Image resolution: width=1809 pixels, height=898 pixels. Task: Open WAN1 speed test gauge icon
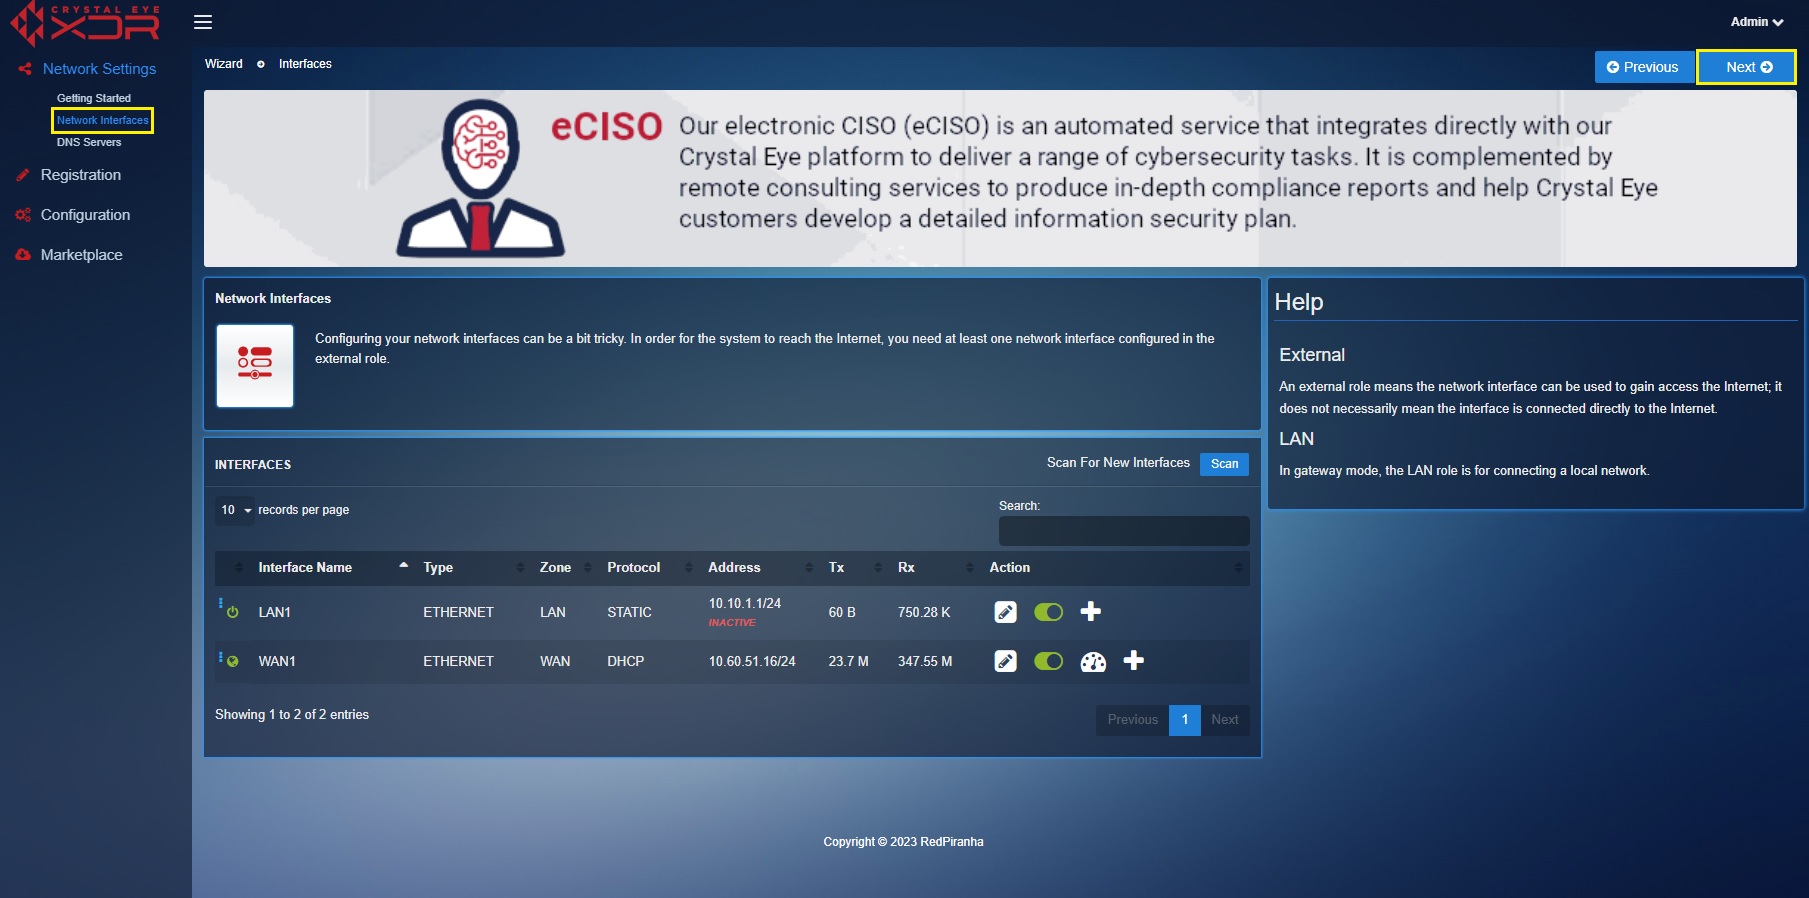pos(1093,662)
